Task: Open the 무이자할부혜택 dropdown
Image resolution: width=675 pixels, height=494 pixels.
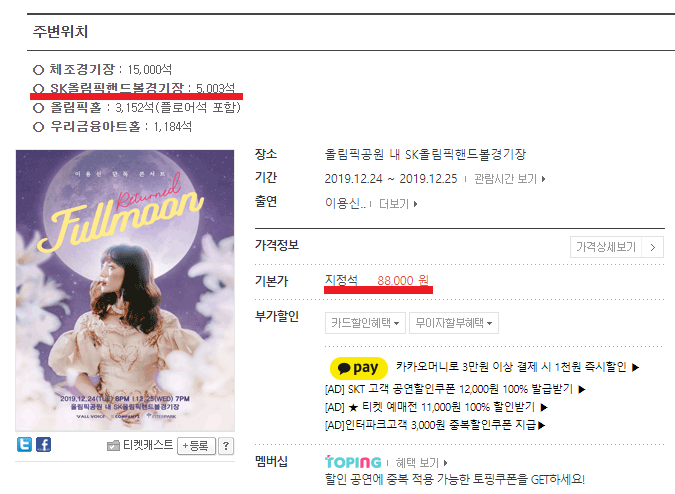Action: click(x=454, y=323)
